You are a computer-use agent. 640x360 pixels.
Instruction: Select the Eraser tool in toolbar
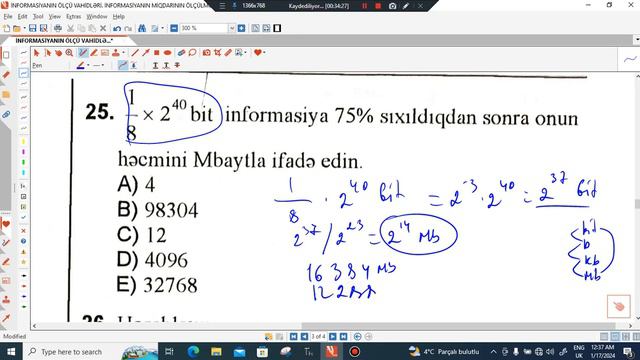point(228,53)
